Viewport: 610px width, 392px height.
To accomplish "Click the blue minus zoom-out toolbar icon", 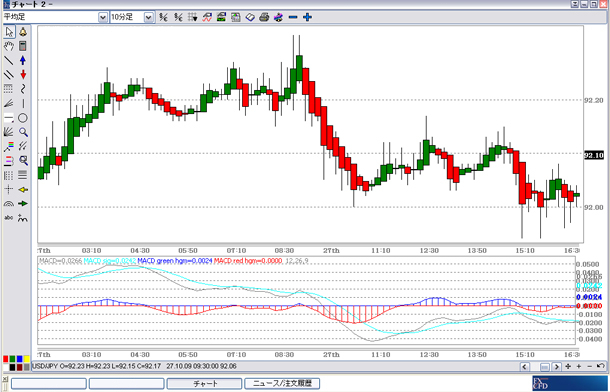I will 293,17.
